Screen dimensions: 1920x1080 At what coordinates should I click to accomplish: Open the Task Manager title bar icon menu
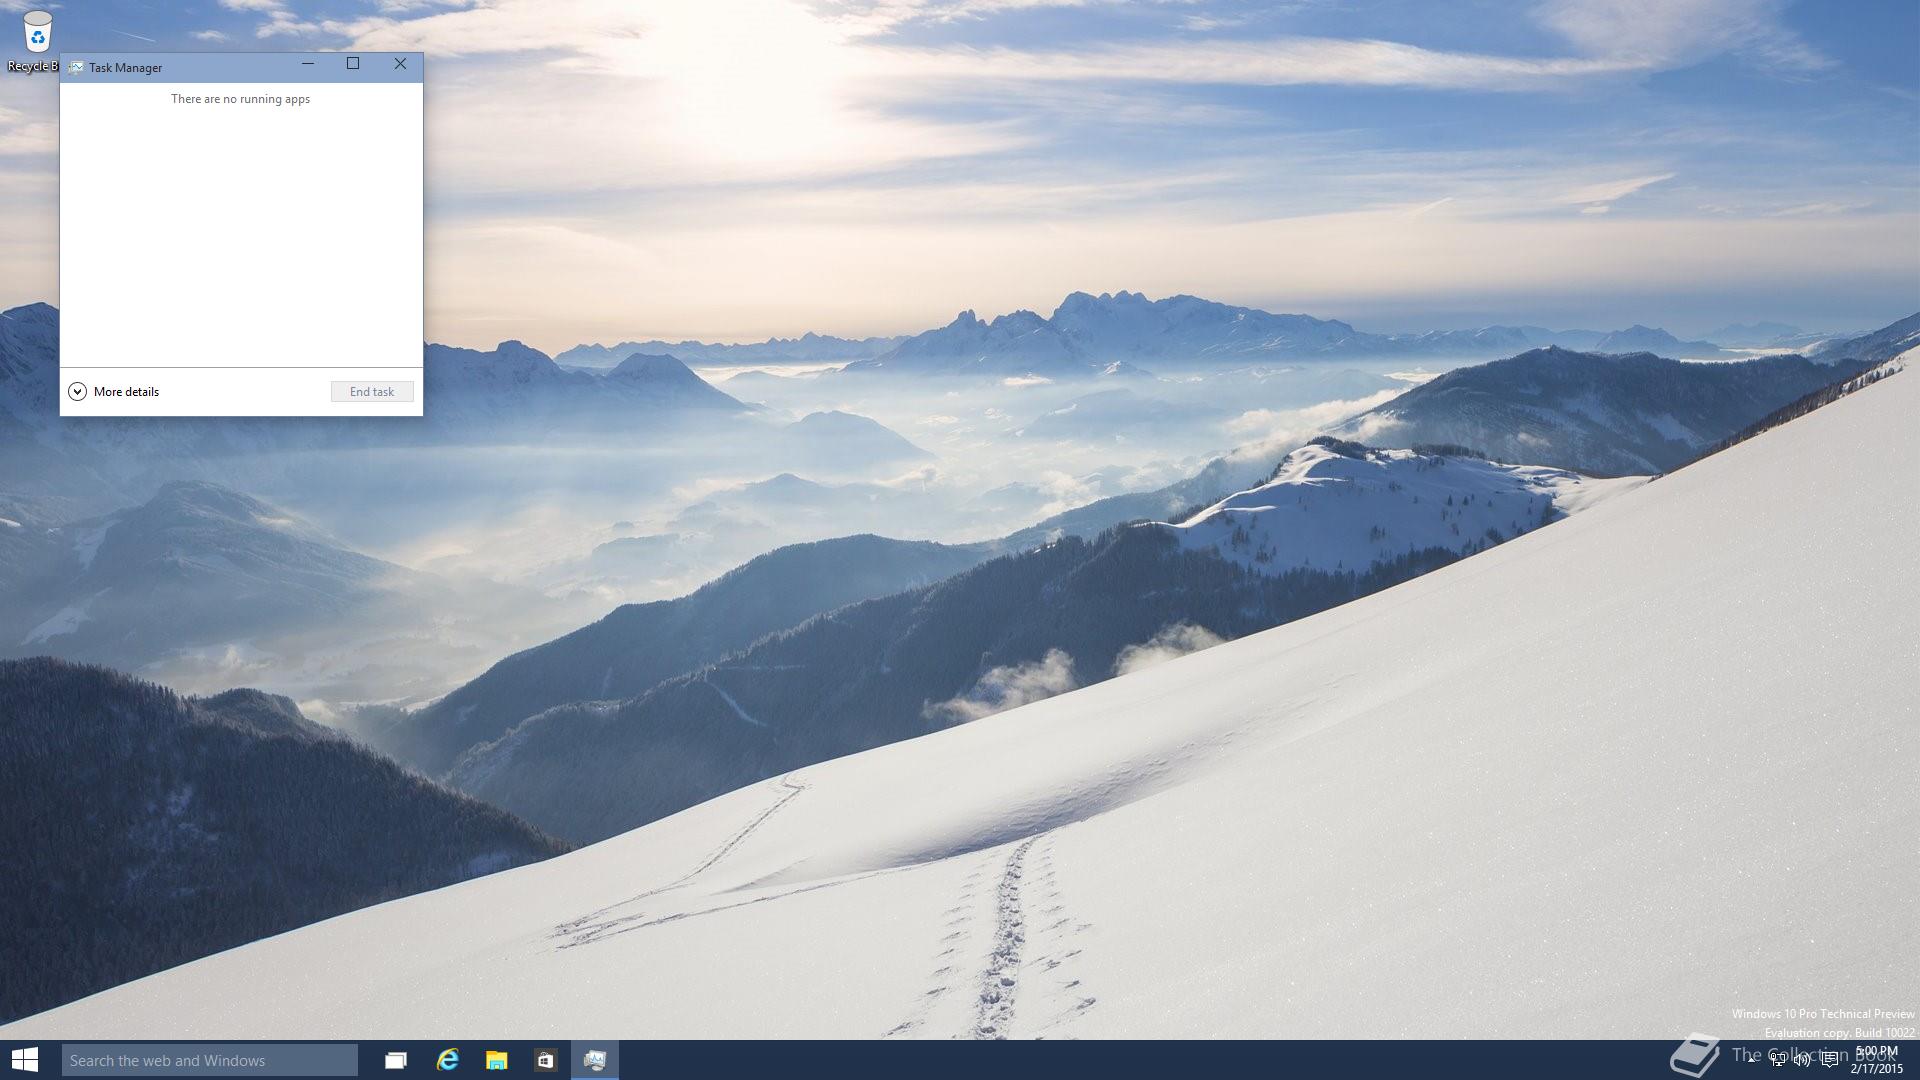[75, 68]
